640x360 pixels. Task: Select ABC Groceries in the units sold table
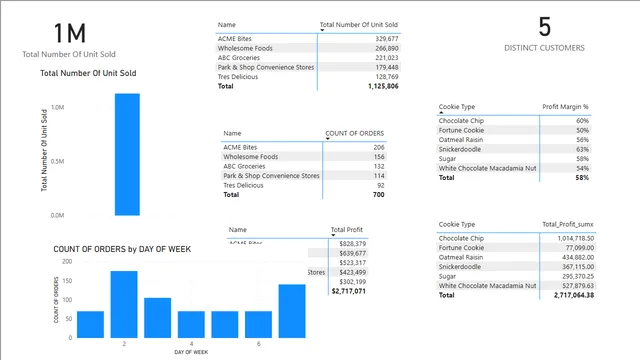238,58
